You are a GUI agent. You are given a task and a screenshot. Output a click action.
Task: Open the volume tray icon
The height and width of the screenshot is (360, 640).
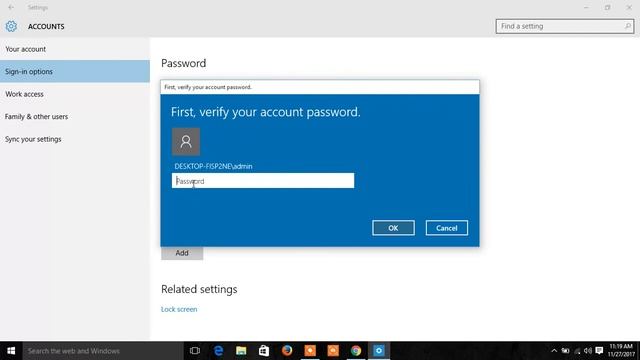588,351
